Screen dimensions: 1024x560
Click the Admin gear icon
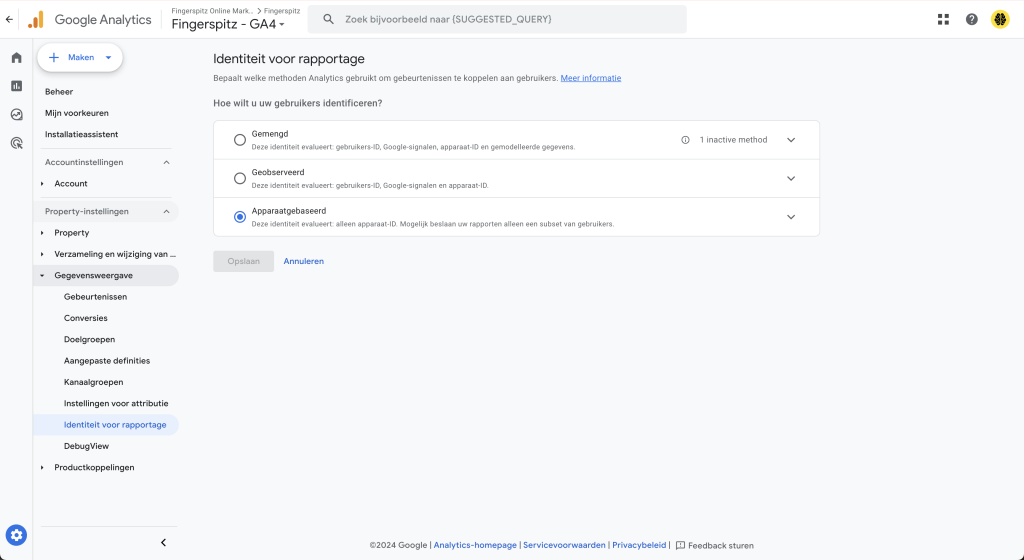tap(16, 536)
